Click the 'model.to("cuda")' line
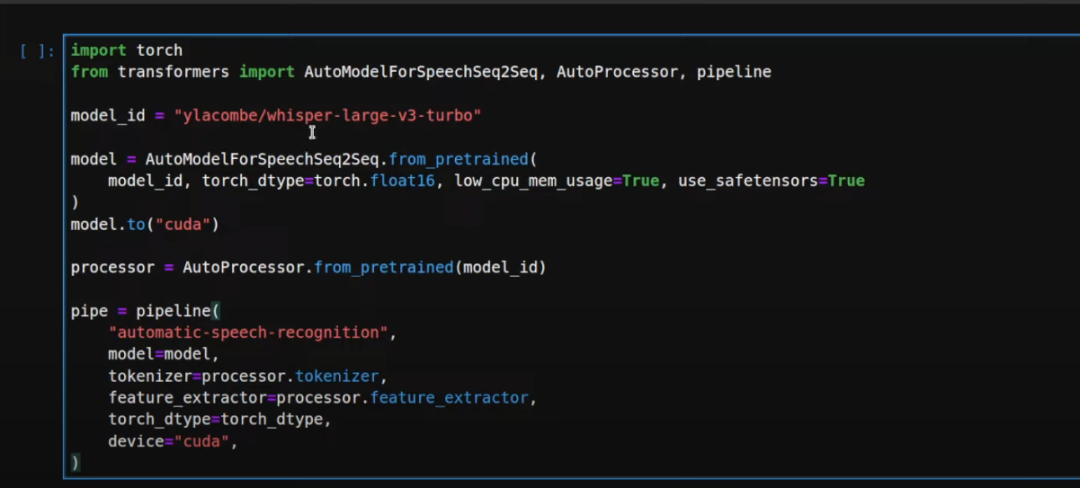Image resolution: width=1080 pixels, height=488 pixels. click(x=145, y=224)
